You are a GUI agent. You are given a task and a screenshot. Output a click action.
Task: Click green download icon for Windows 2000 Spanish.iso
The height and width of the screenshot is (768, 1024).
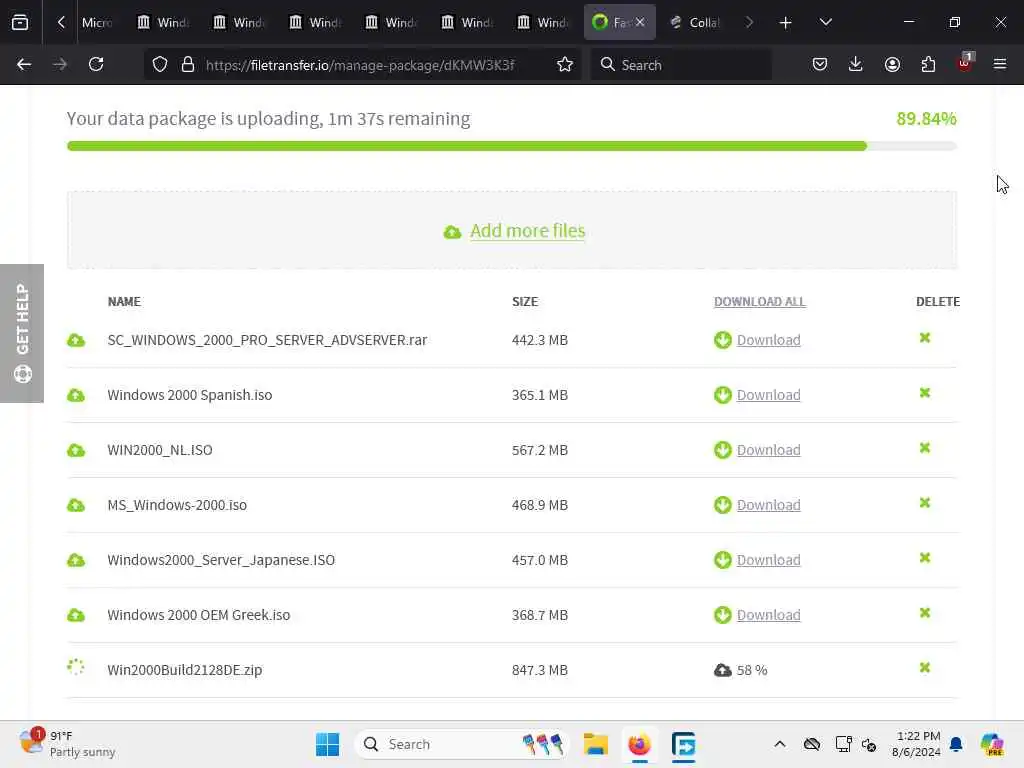(722, 395)
